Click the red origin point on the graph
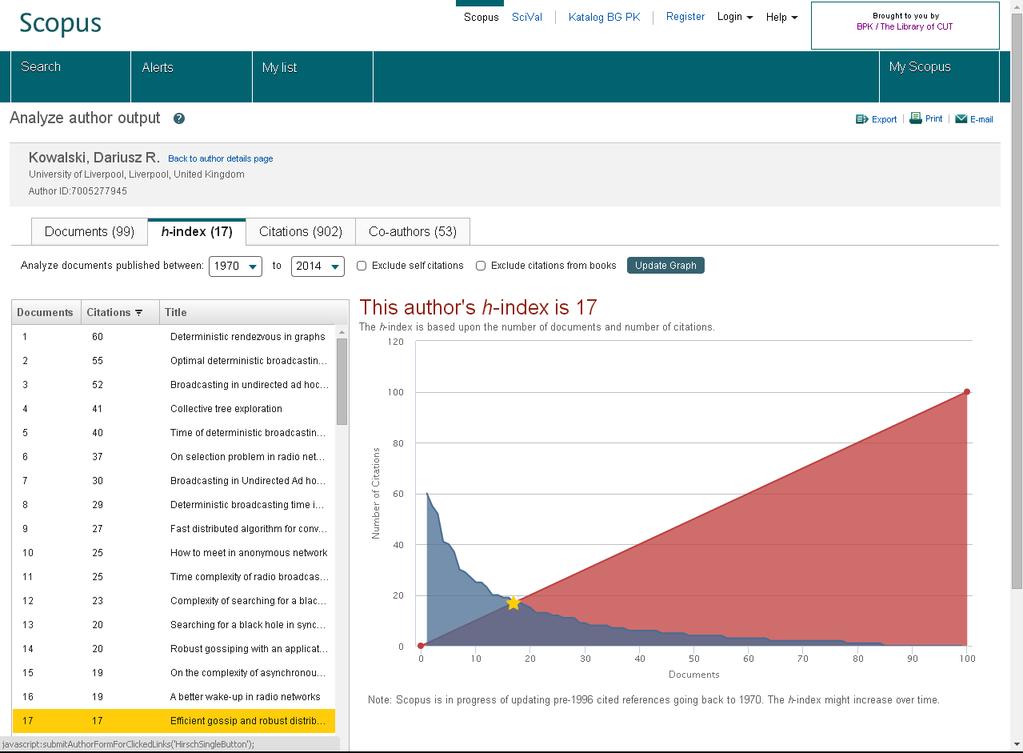The image size is (1023, 753). click(421, 646)
